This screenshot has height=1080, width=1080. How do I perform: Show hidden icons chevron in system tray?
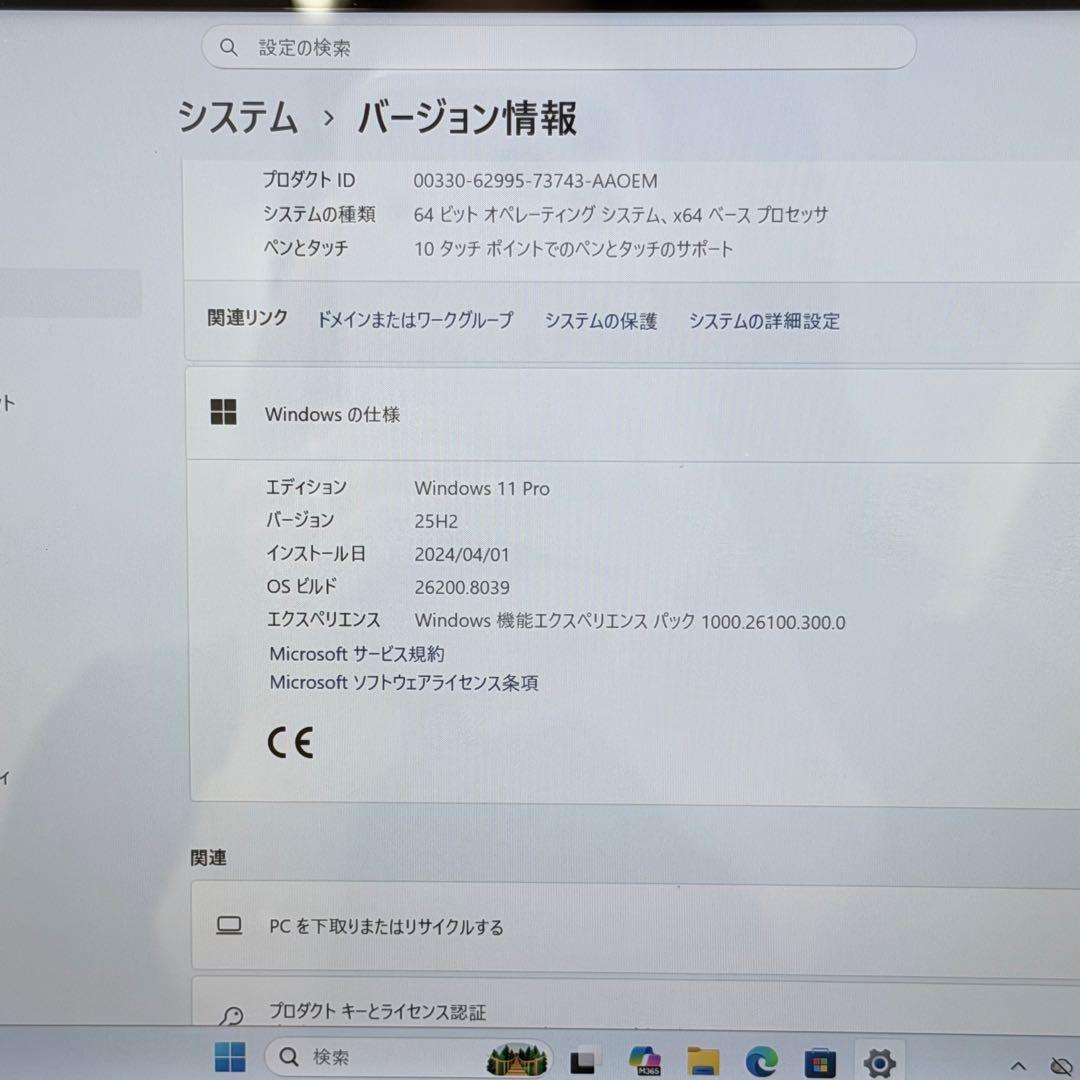tap(1018, 1066)
